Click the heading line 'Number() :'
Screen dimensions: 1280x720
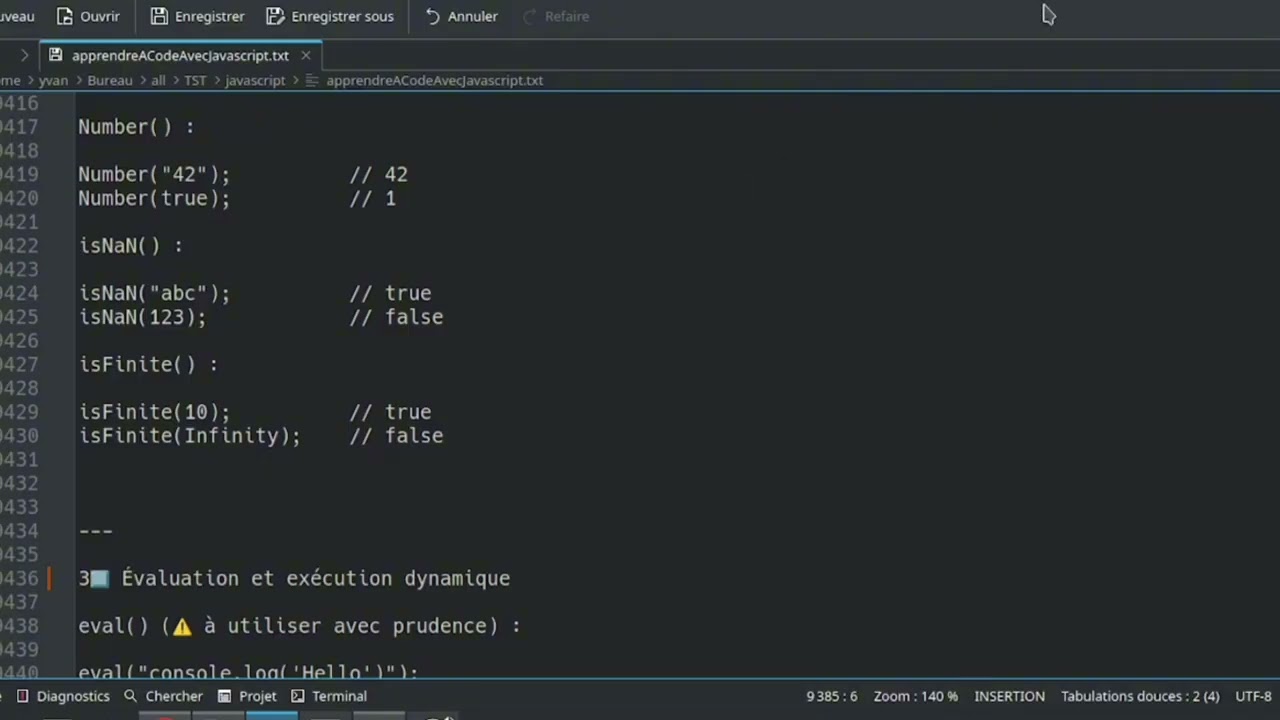click(x=136, y=127)
